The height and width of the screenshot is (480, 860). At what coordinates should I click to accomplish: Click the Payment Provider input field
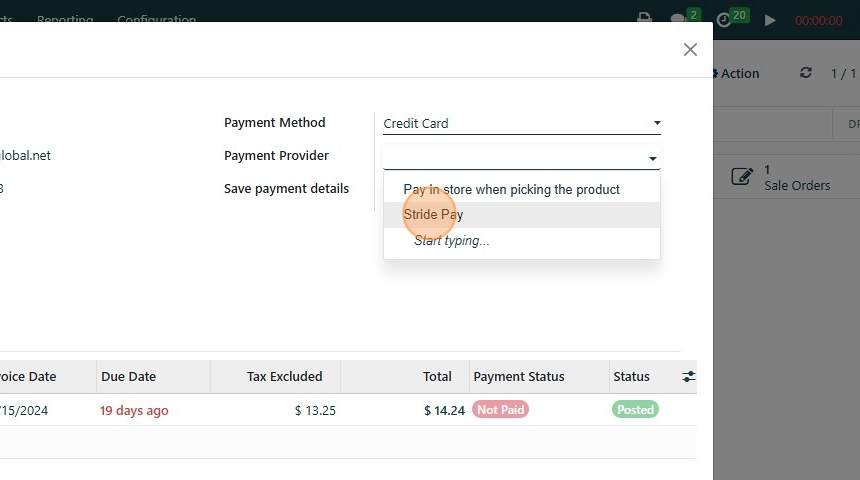click(x=514, y=157)
